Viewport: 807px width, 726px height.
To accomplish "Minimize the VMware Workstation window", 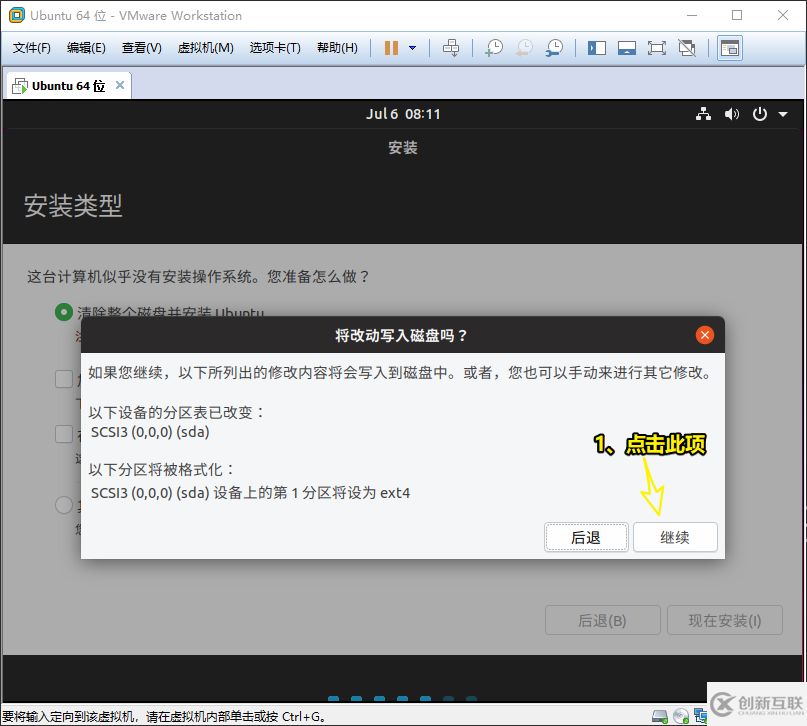I will pos(692,15).
